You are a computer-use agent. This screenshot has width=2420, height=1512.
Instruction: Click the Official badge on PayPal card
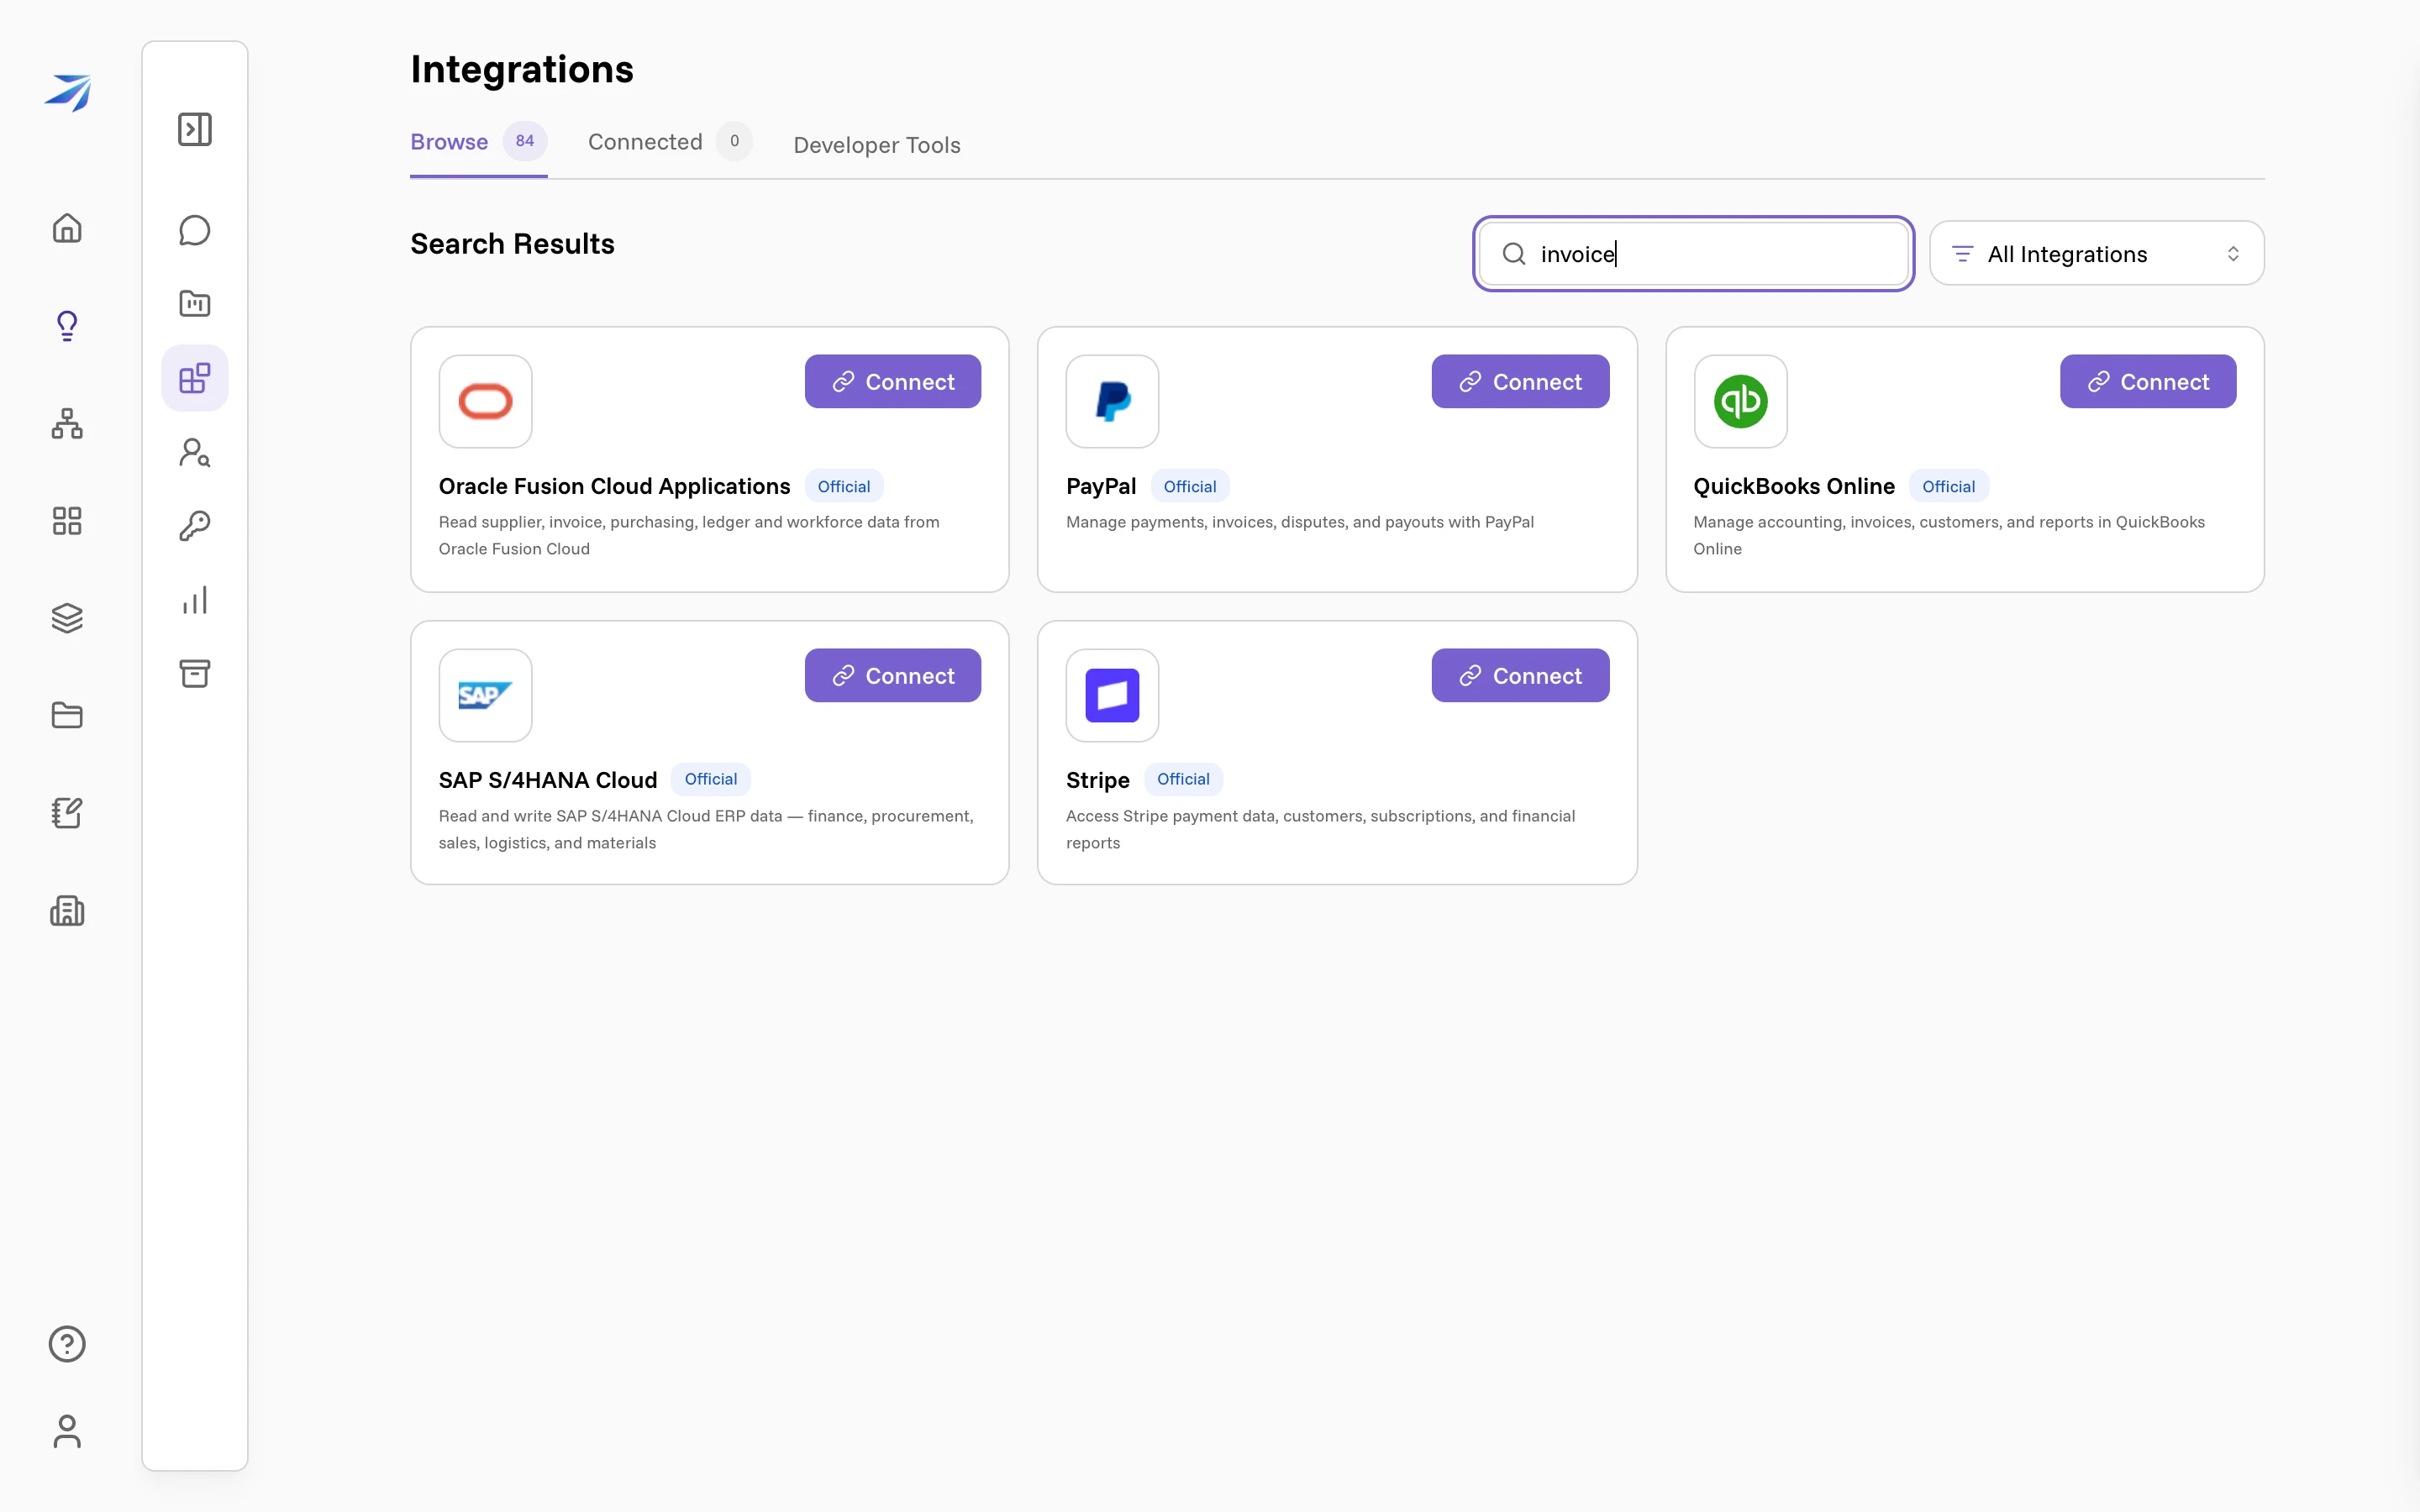[1190, 486]
